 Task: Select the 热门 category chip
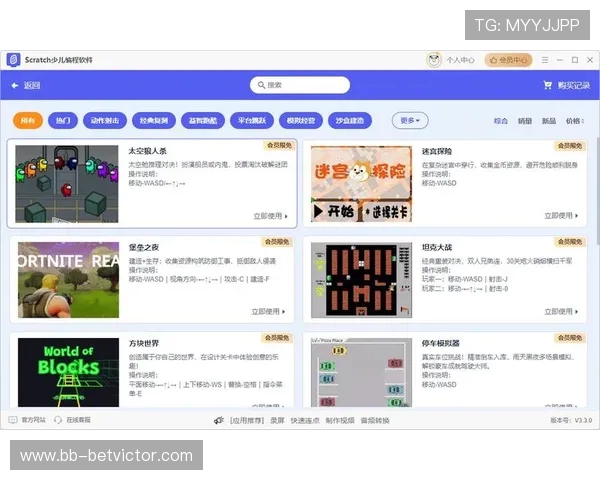pyautogui.click(x=63, y=121)
